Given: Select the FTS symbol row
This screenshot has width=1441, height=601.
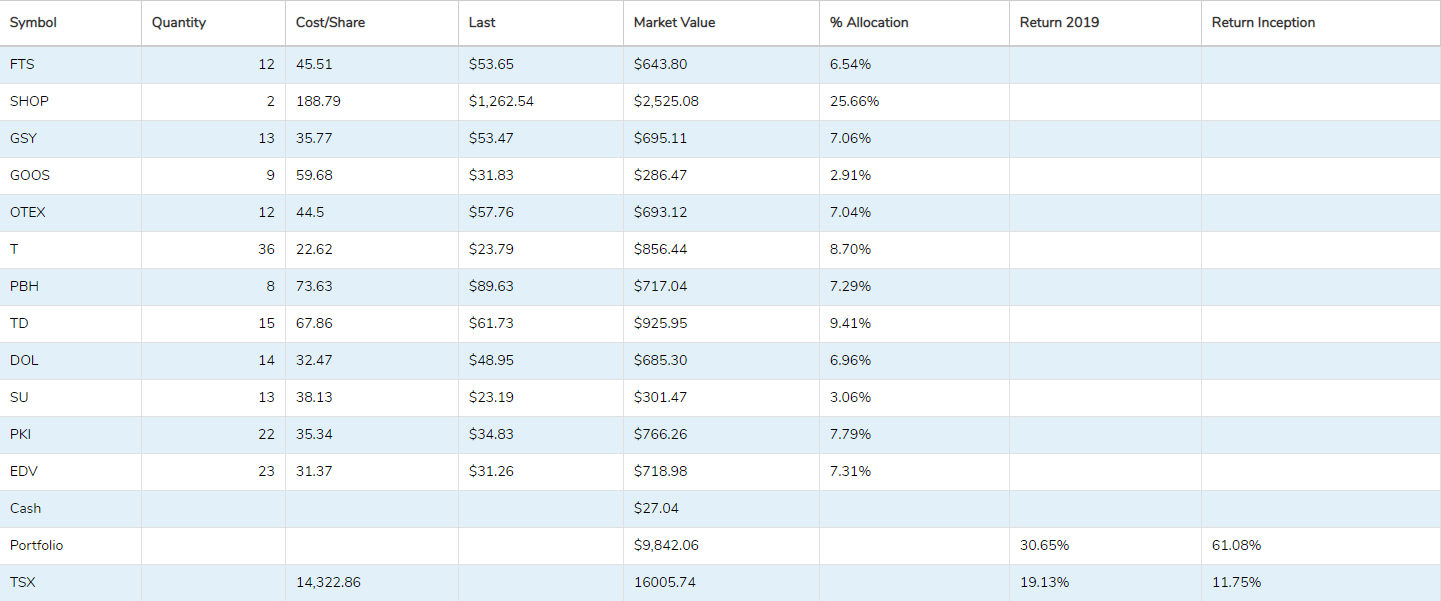Looking at the screenshot, I should 22,64.
